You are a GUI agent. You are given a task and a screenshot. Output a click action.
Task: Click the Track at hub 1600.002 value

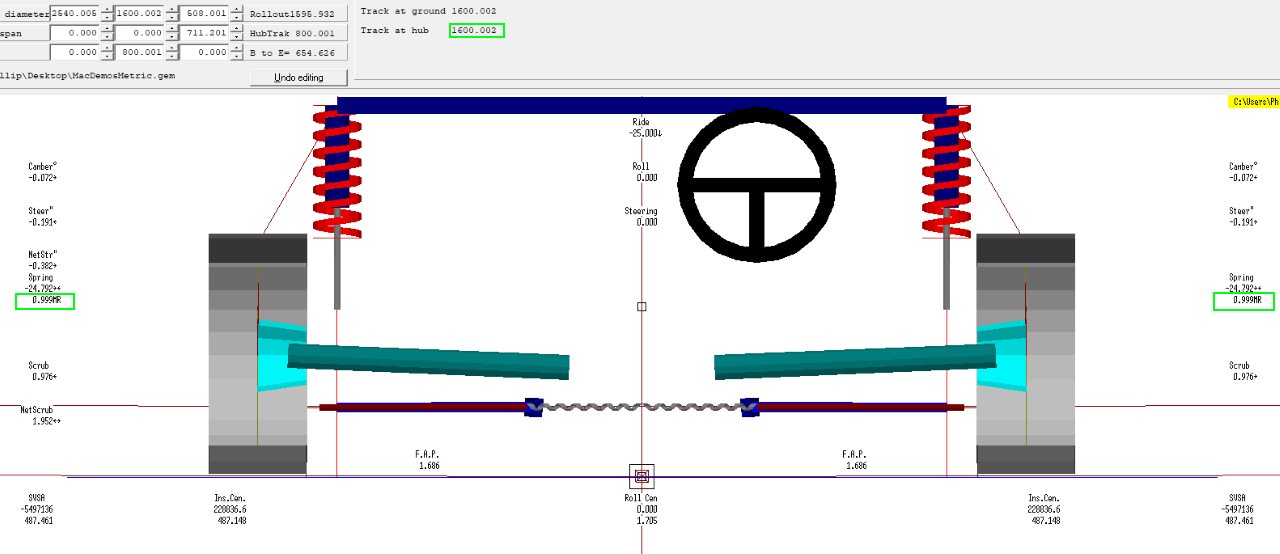[476, 31]
